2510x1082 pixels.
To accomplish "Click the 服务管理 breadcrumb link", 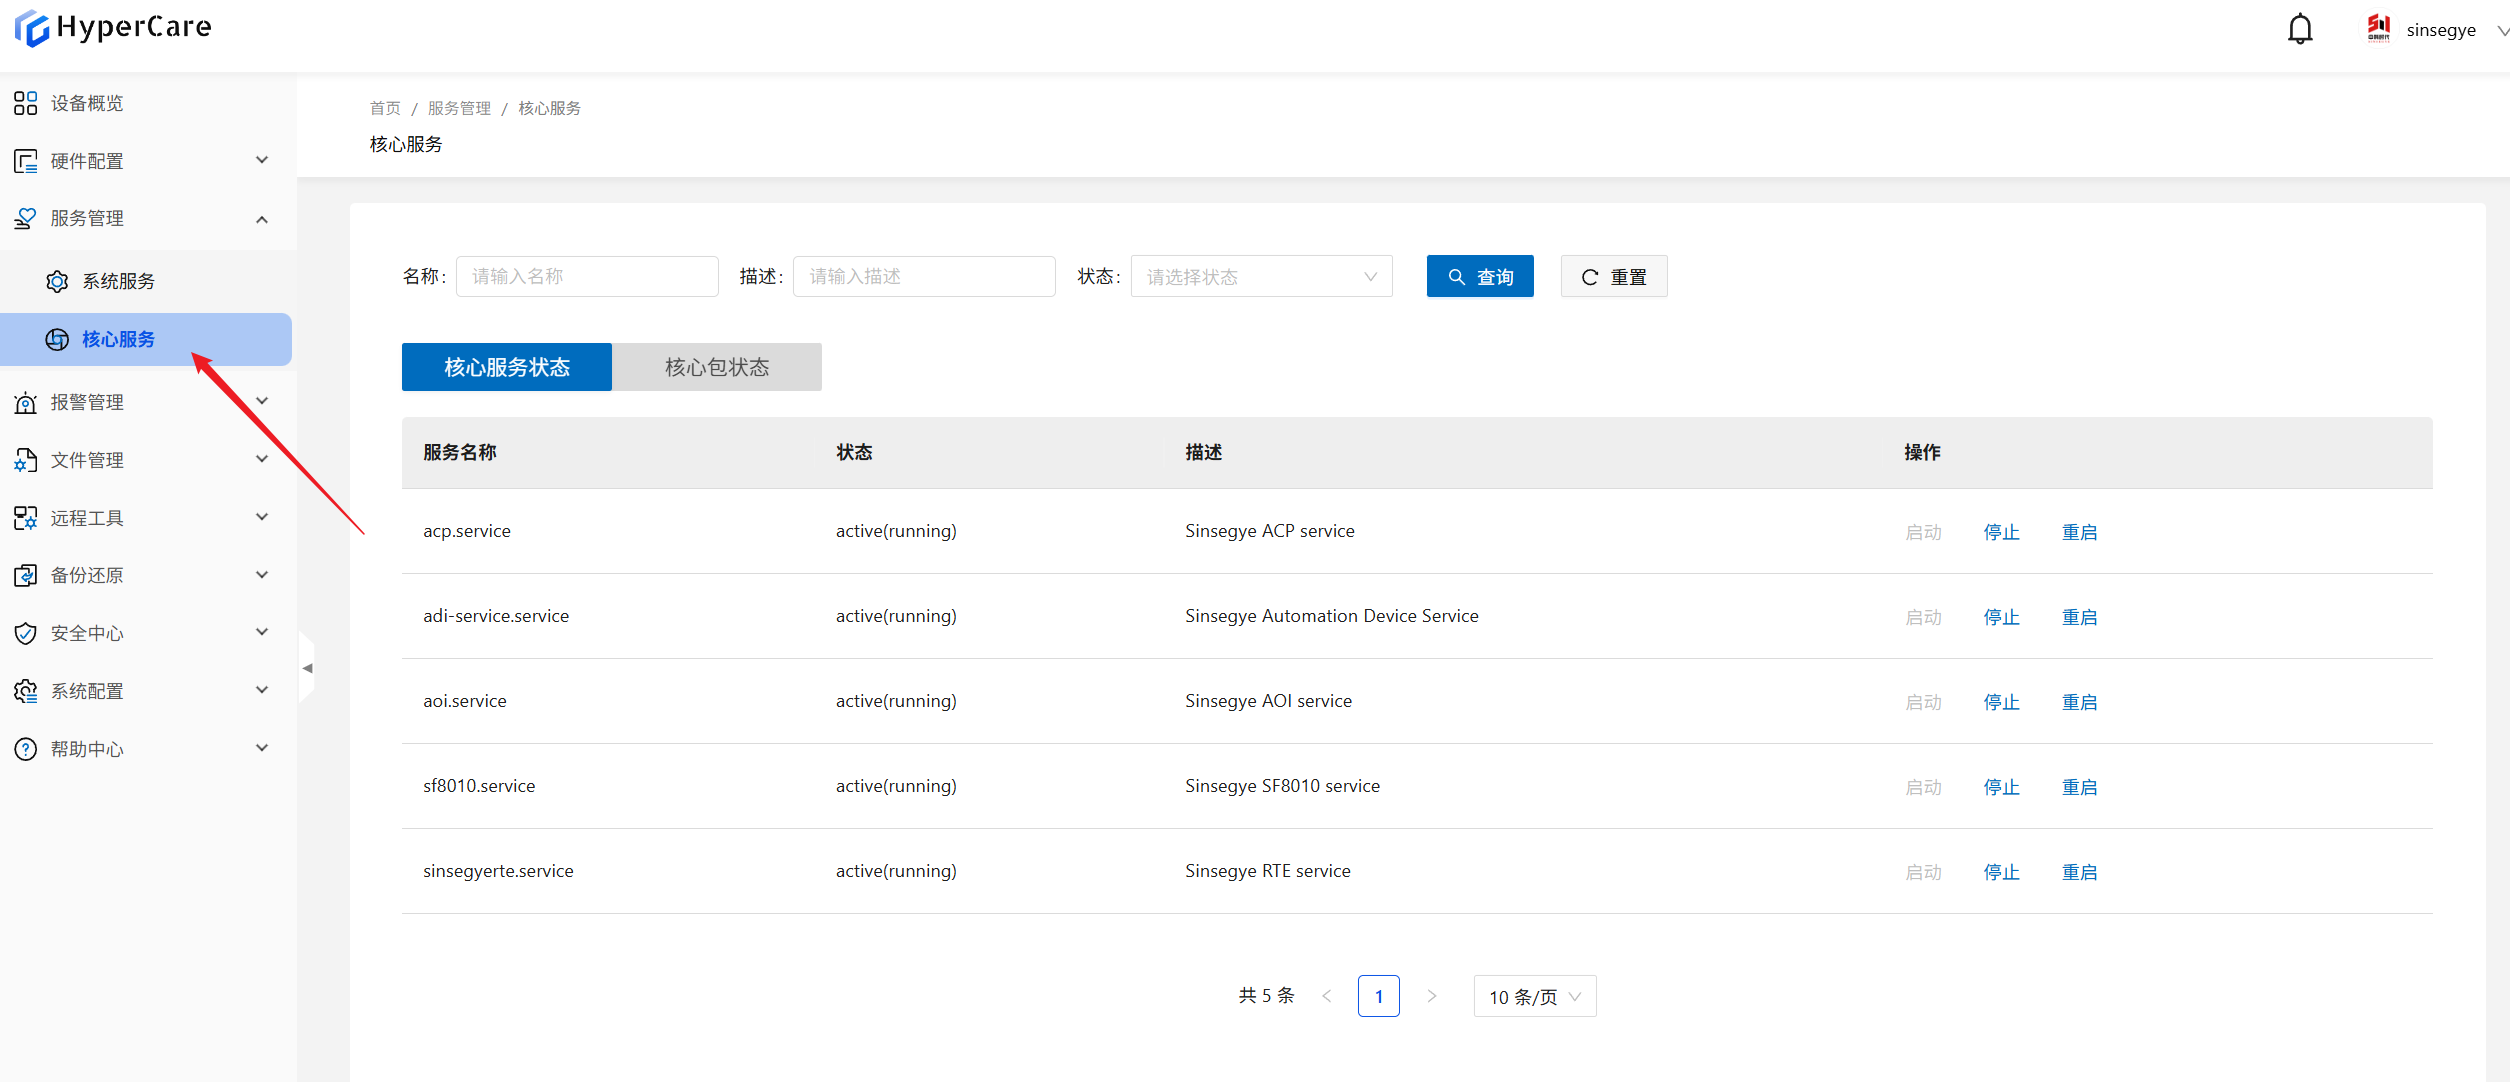I will [x=459, y=108].
